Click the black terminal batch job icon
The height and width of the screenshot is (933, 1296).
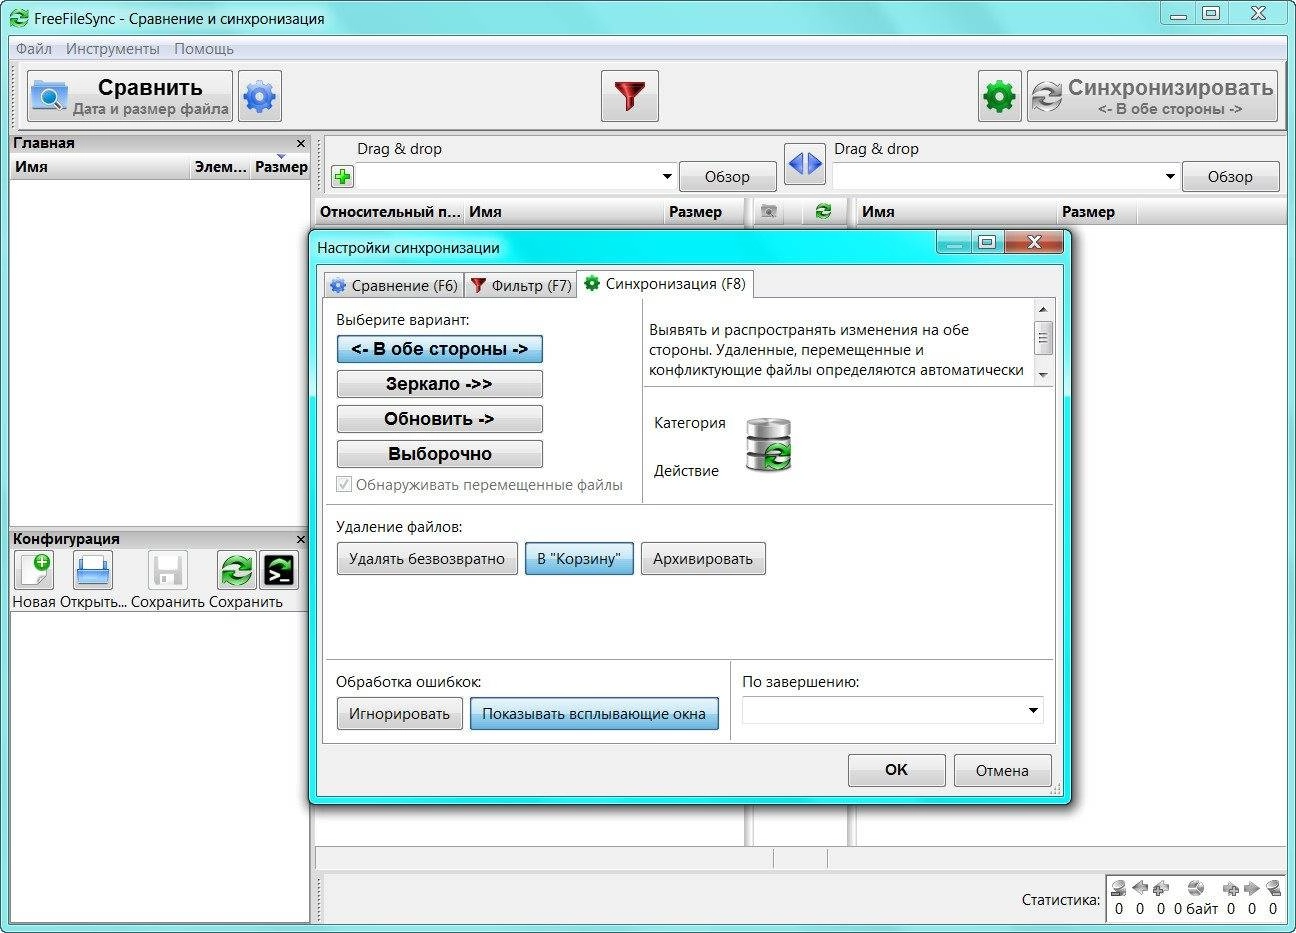point(279,571)
